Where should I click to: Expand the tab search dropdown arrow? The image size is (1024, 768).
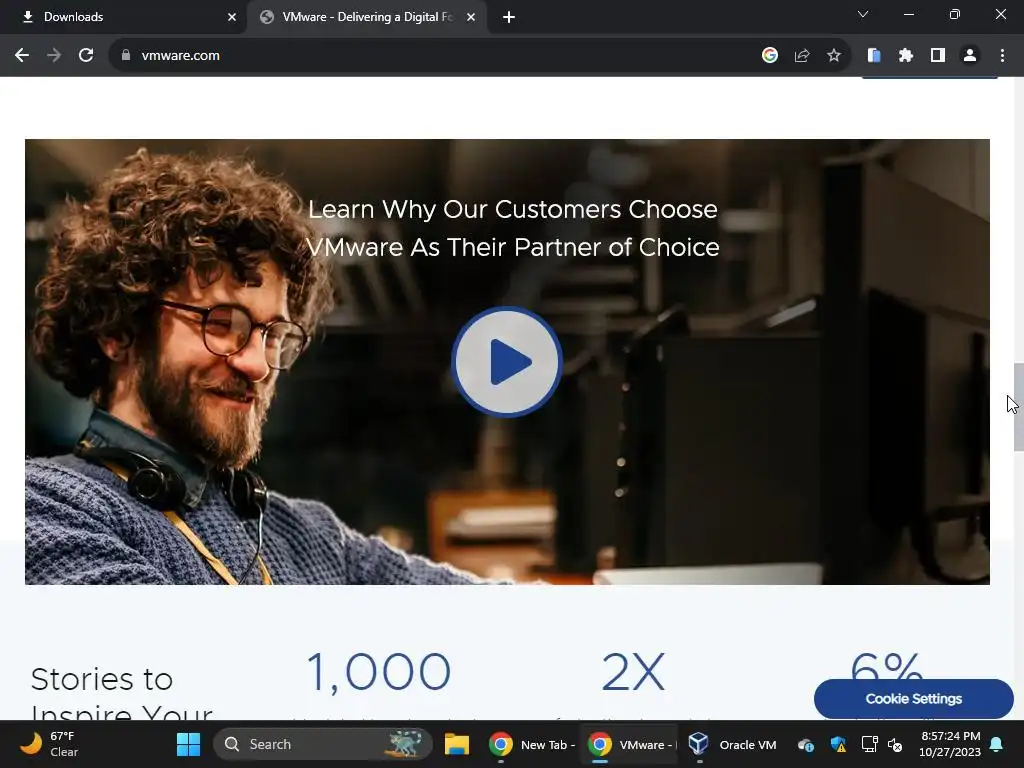[863, 14]
